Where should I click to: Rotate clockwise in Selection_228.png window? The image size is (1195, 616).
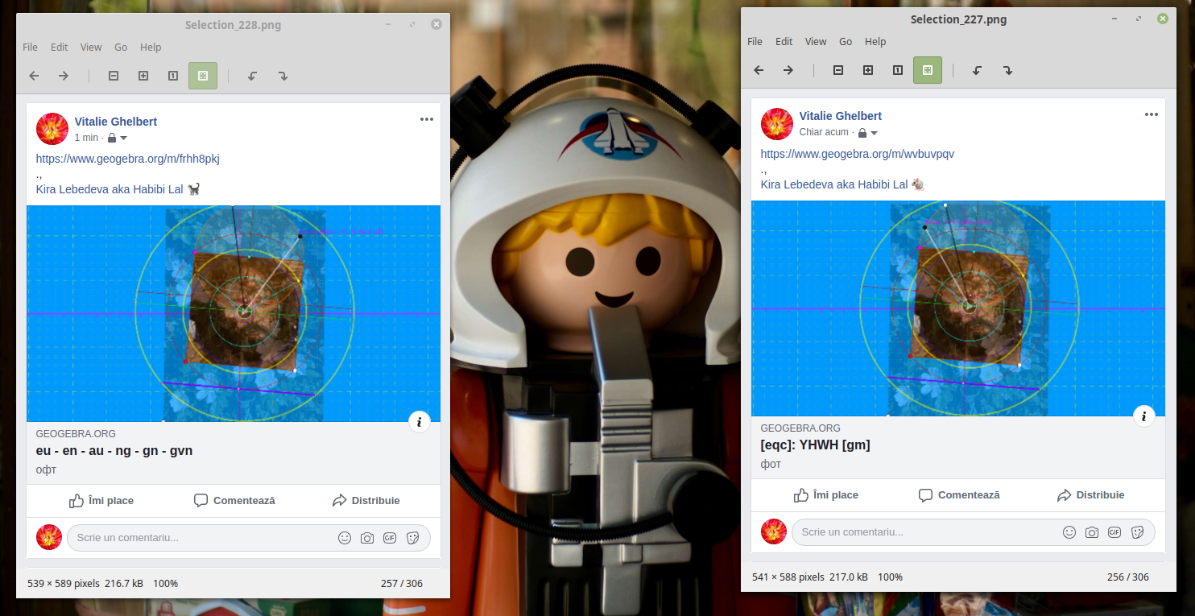[x=283, y=75]
